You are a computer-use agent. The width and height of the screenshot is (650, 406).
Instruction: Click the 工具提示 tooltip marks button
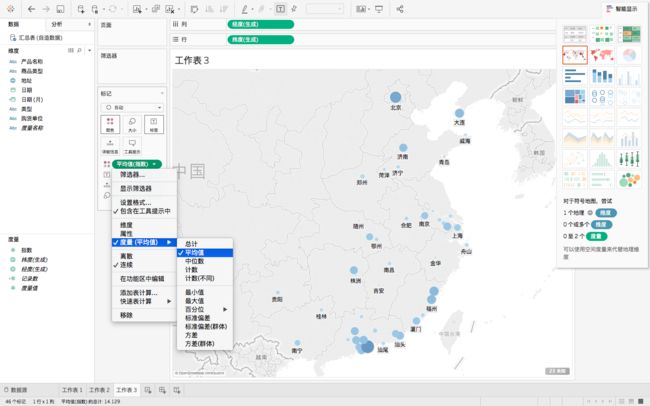point(132,146)
